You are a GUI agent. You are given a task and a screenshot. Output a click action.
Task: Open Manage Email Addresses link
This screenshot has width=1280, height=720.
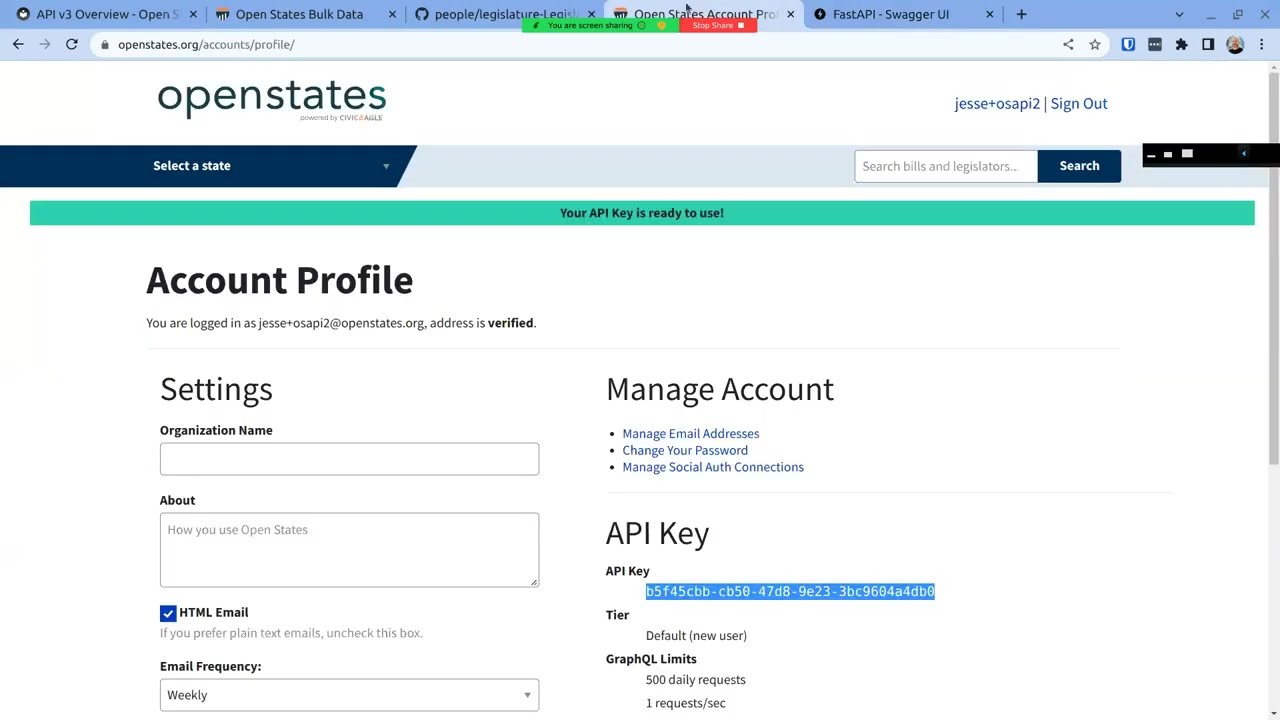tap(691, 433)
